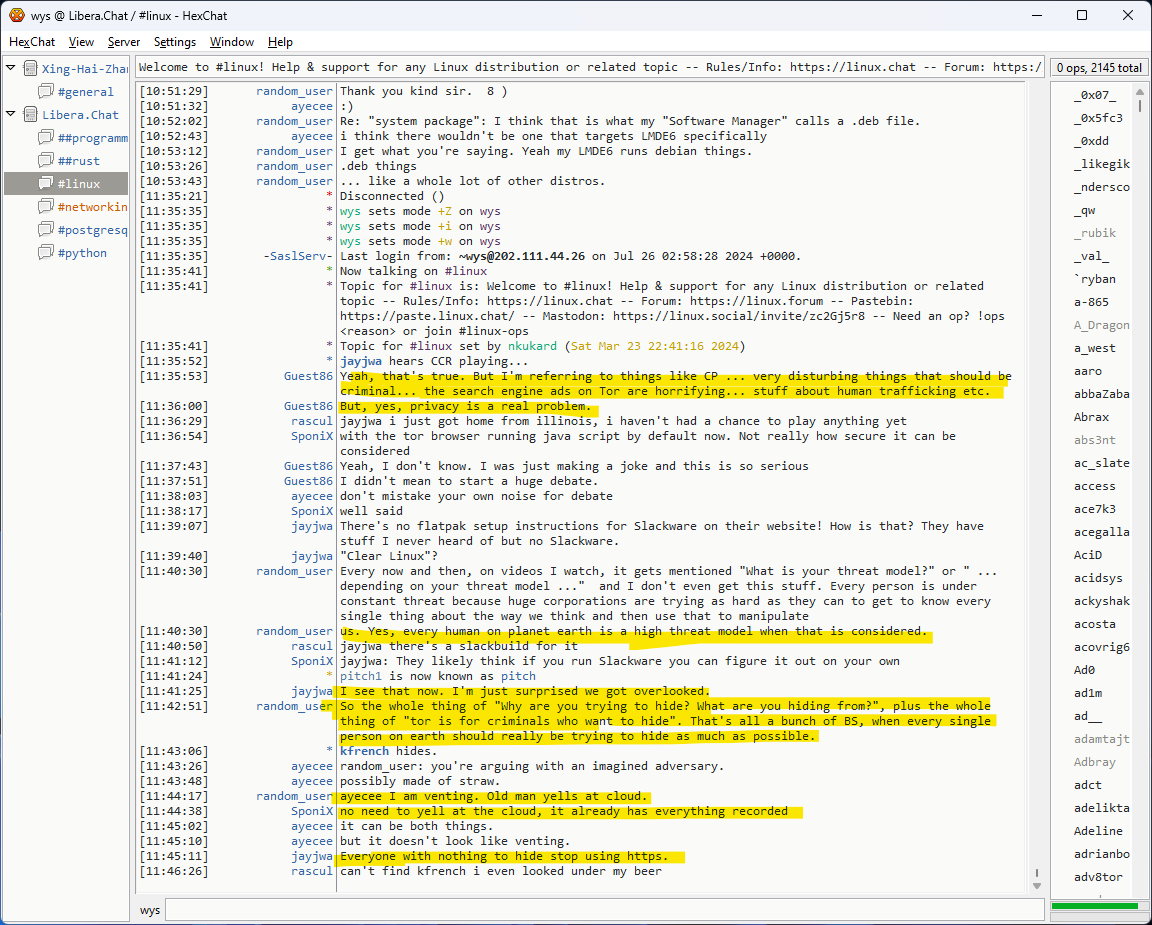Click the HexChat app icon in title bar

(16, 15)
